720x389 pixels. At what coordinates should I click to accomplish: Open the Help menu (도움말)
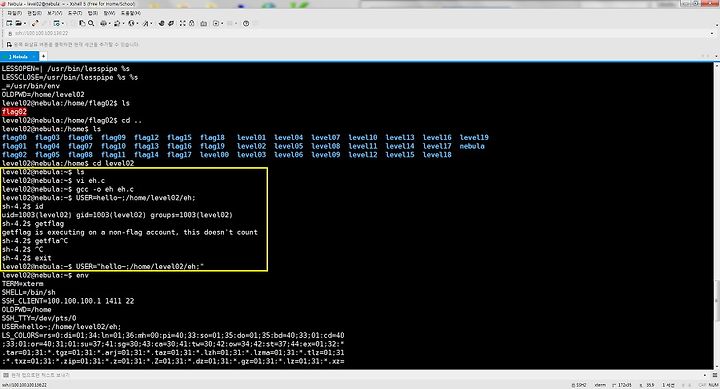pyautogui.click(x=131, y=13)
